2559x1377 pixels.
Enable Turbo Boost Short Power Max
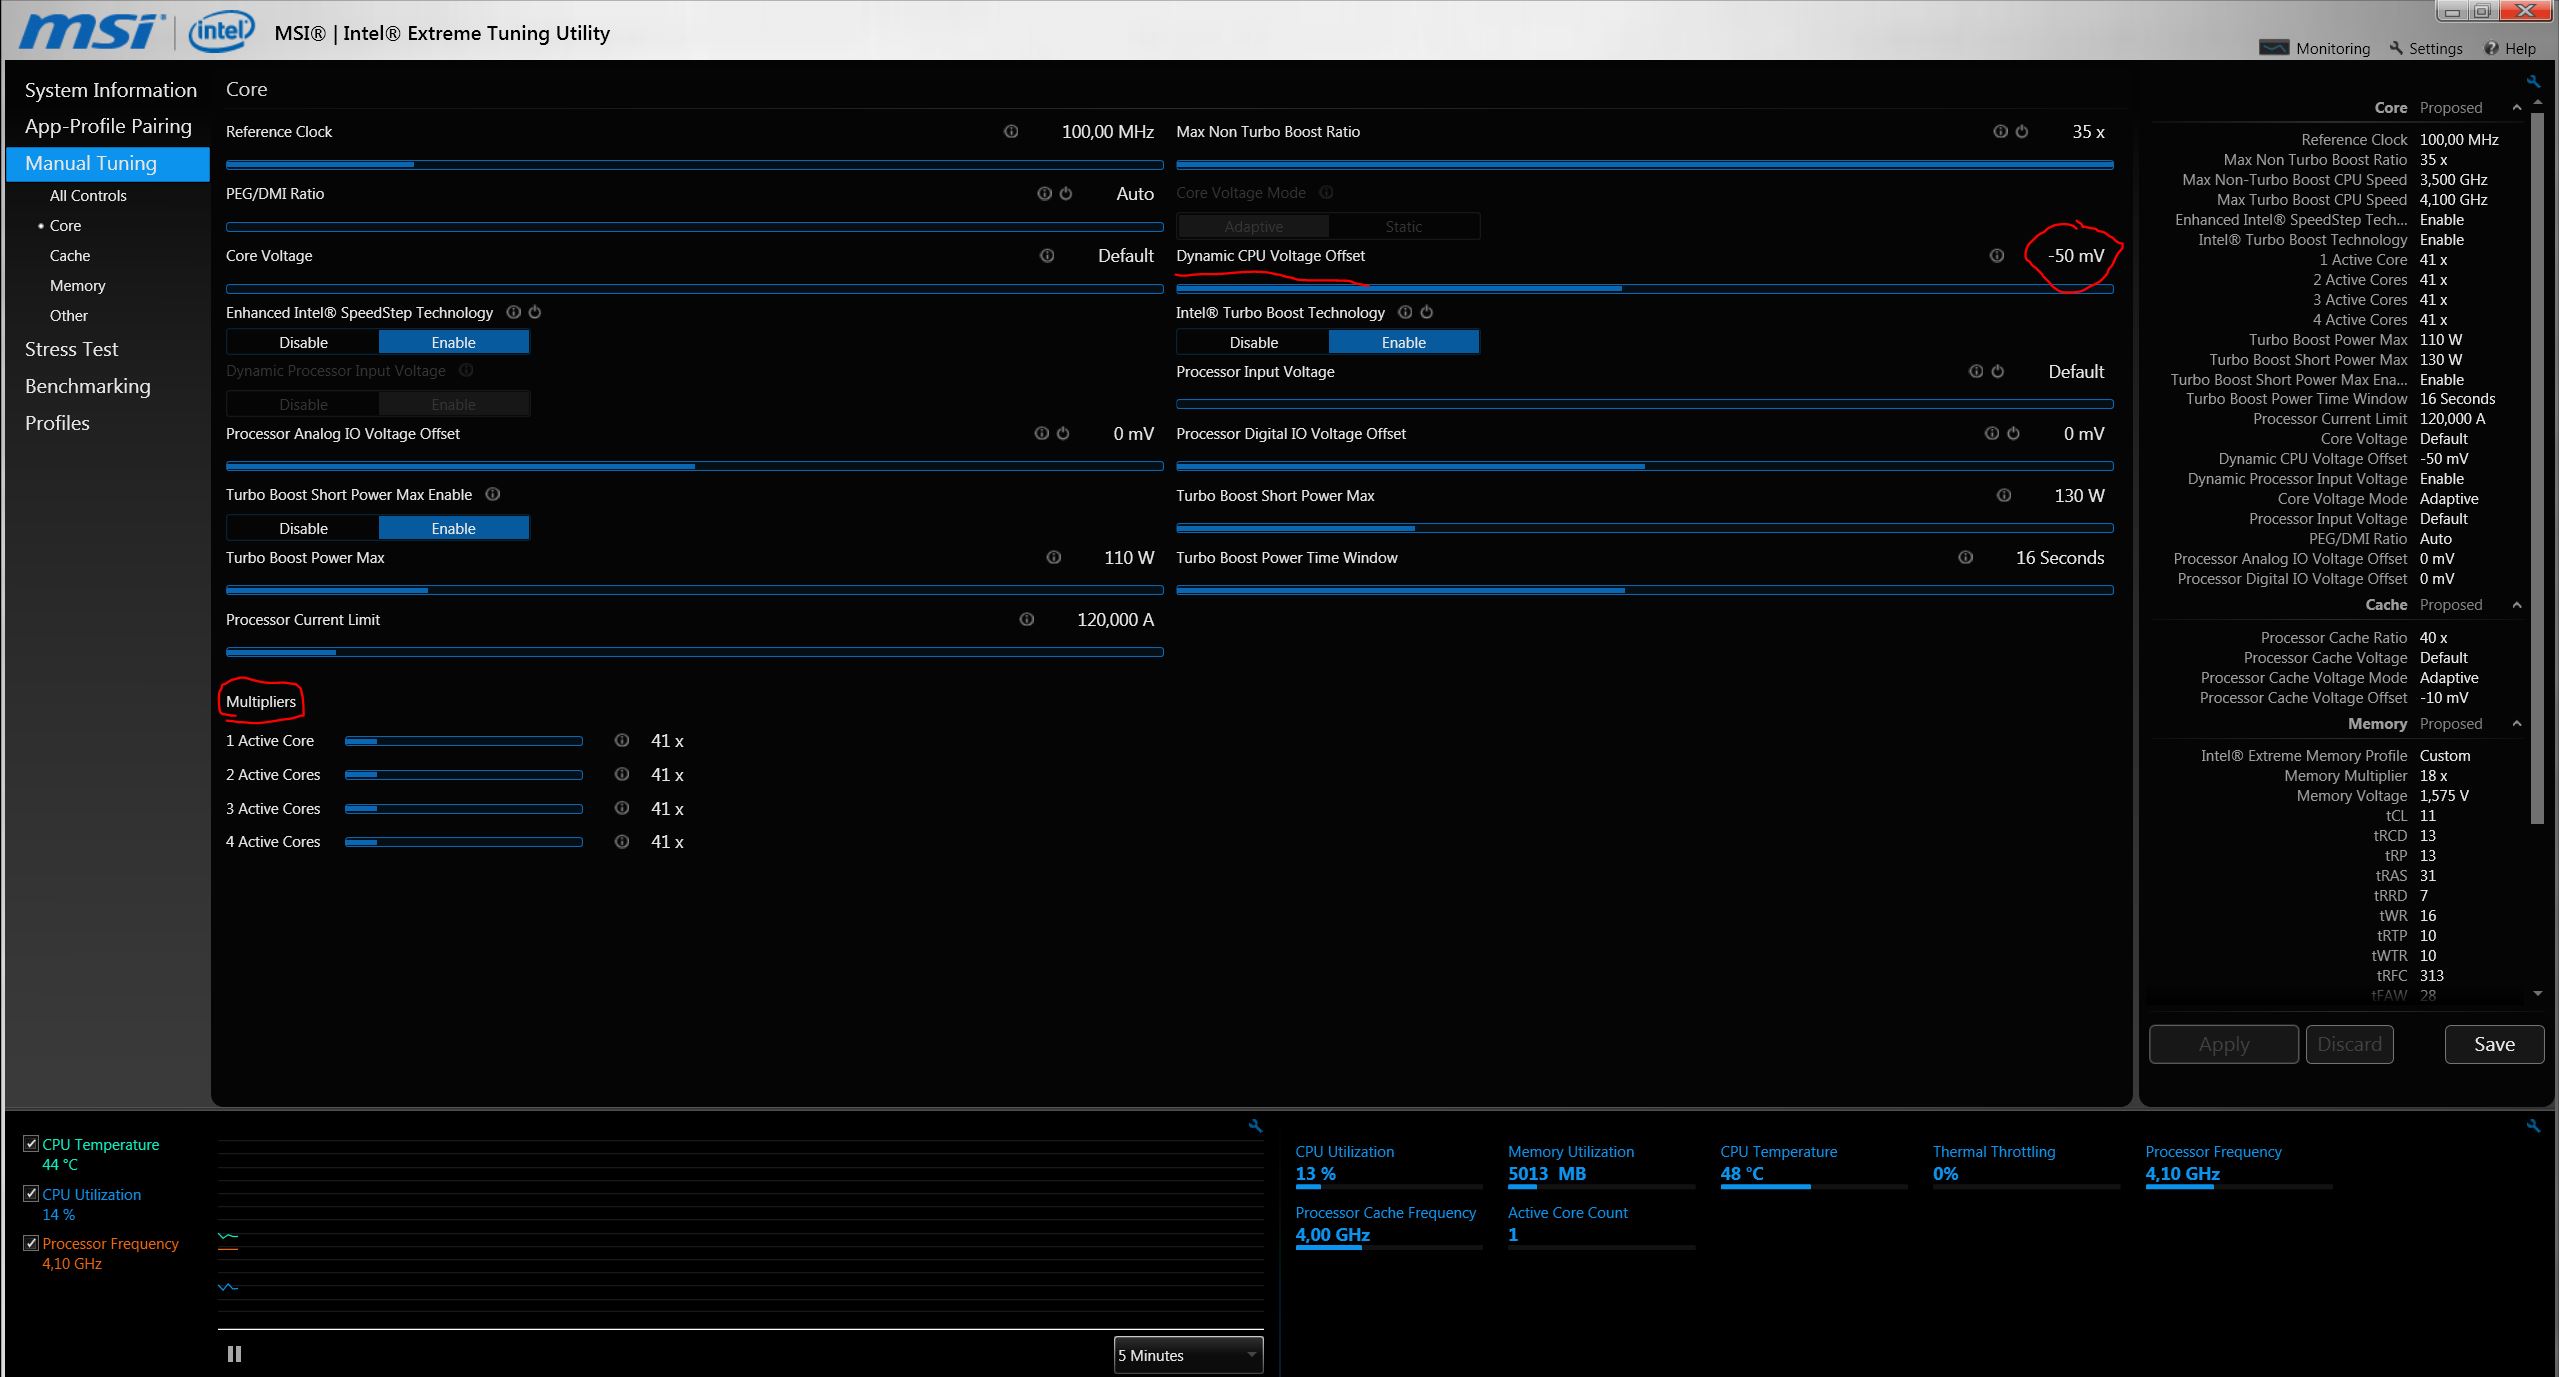point(453,528)
